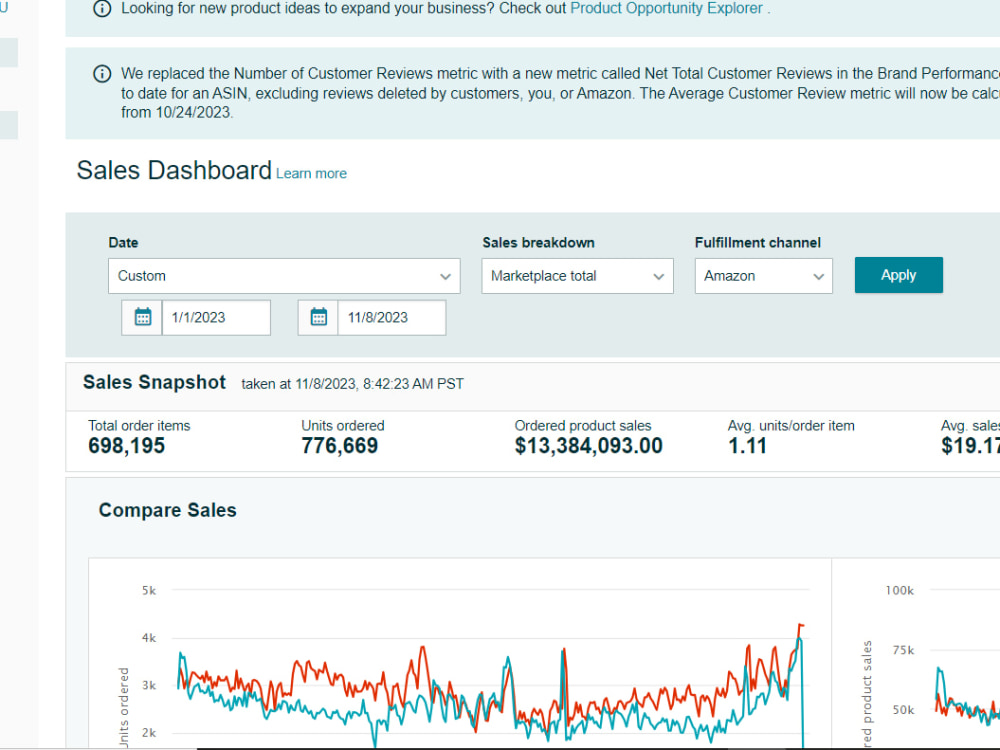Click info icon beside Product Opportunity notice
1000x750 pixels.
click(102, 9)
